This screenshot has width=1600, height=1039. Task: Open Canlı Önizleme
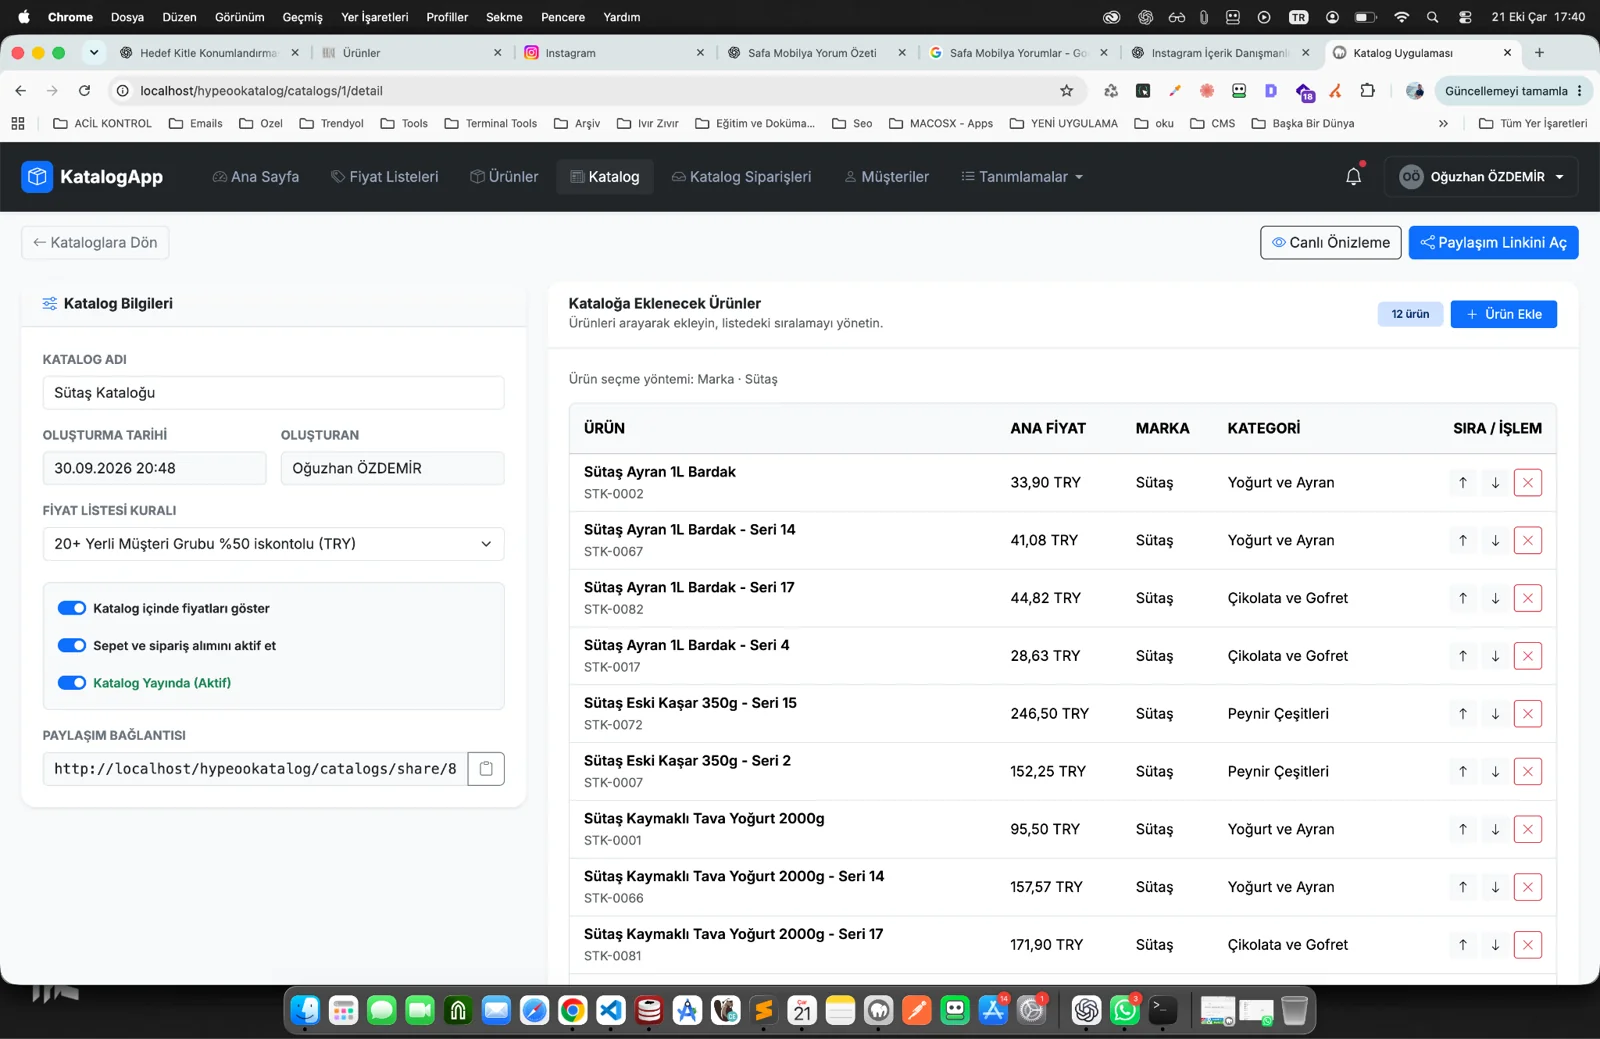click(1330, 243)
